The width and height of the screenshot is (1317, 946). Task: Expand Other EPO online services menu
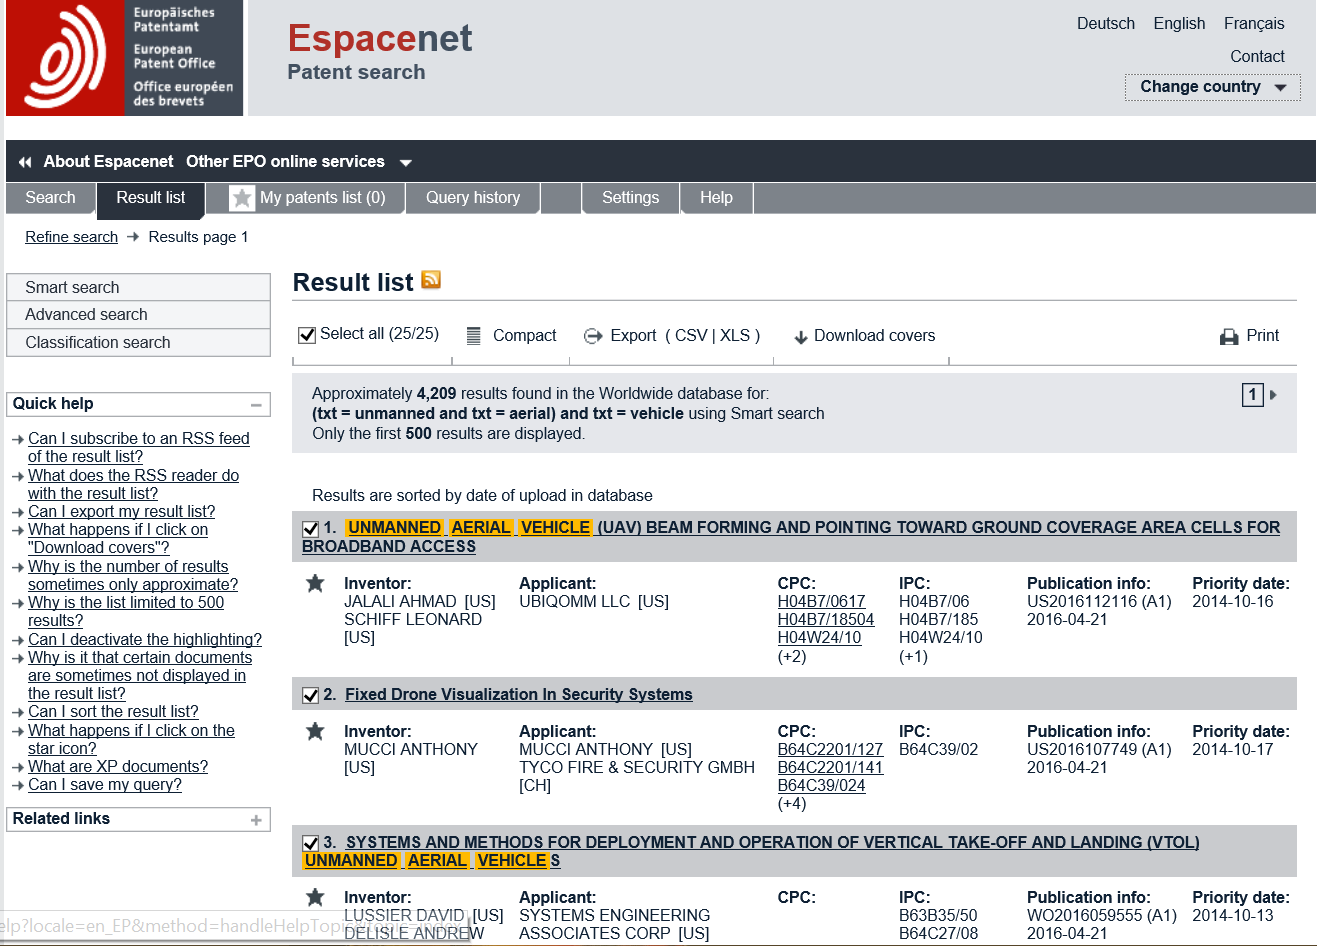pyautogui.click(x=299, y=162)
